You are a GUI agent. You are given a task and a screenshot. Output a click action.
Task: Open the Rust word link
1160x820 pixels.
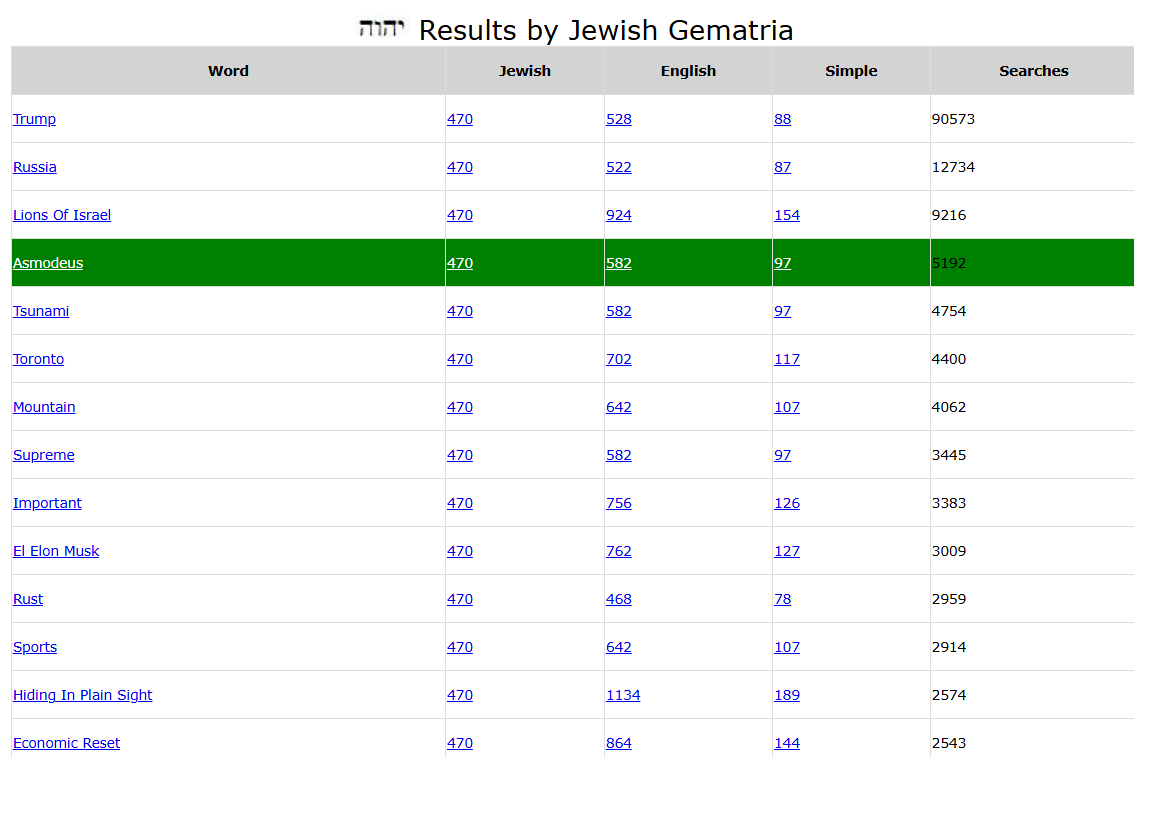[28, 599]
